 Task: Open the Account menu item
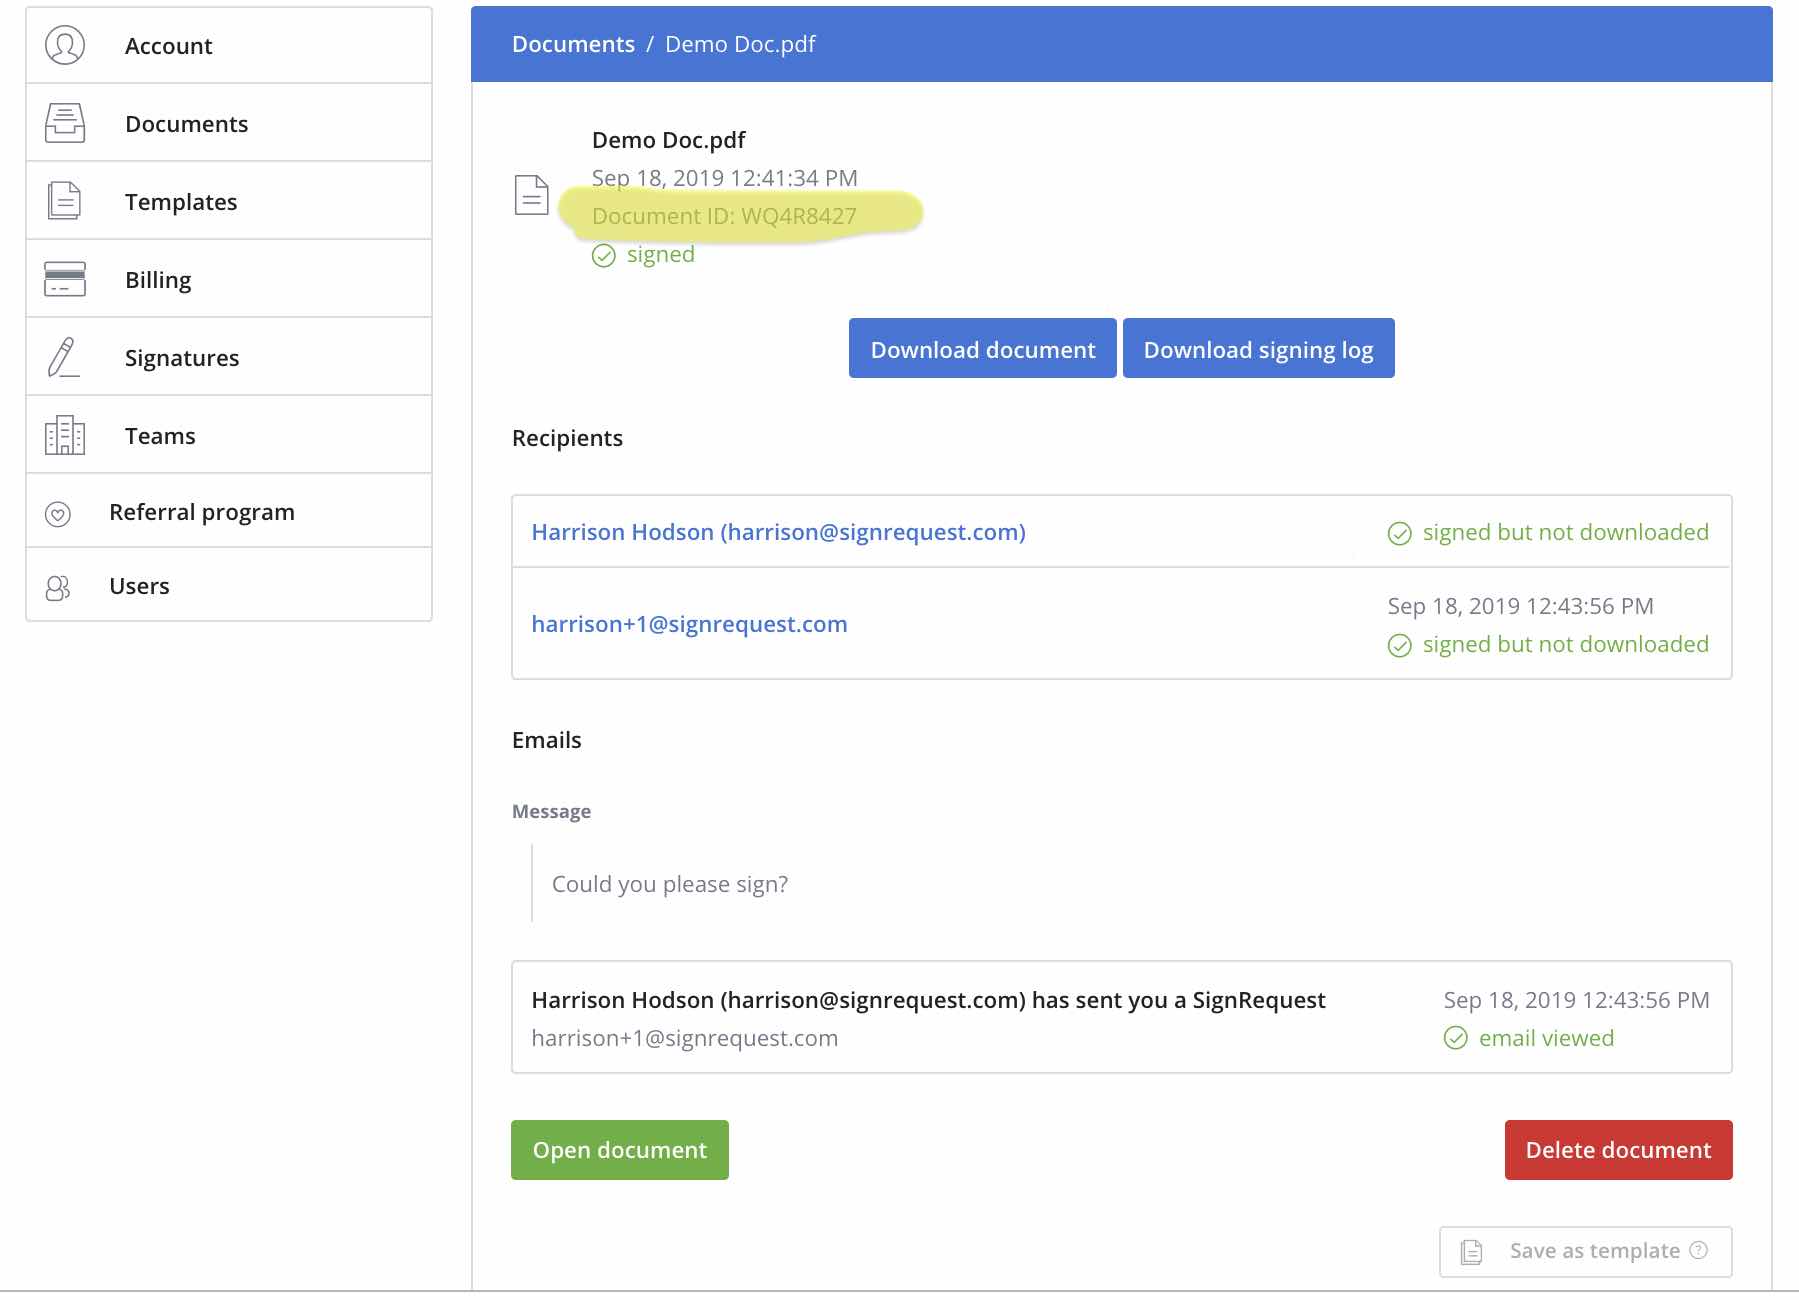tap(229, 45)
